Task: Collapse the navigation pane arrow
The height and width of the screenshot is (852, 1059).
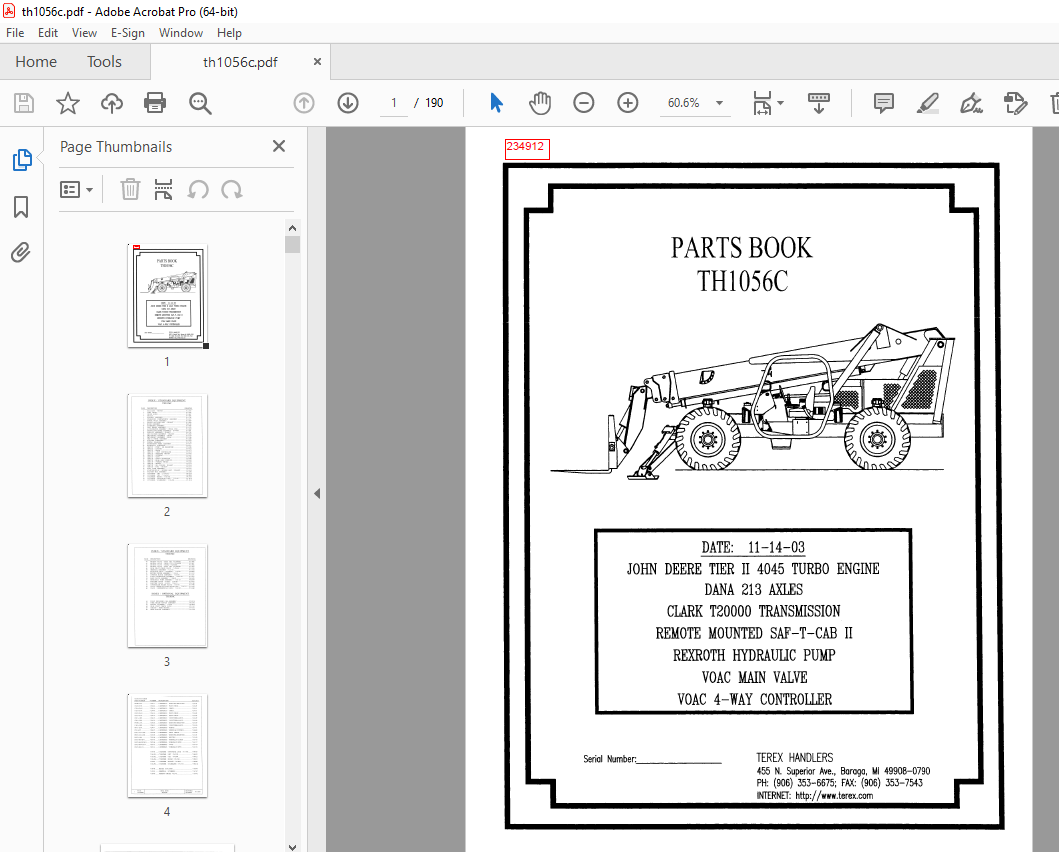Action: click(x=317, y=494)
